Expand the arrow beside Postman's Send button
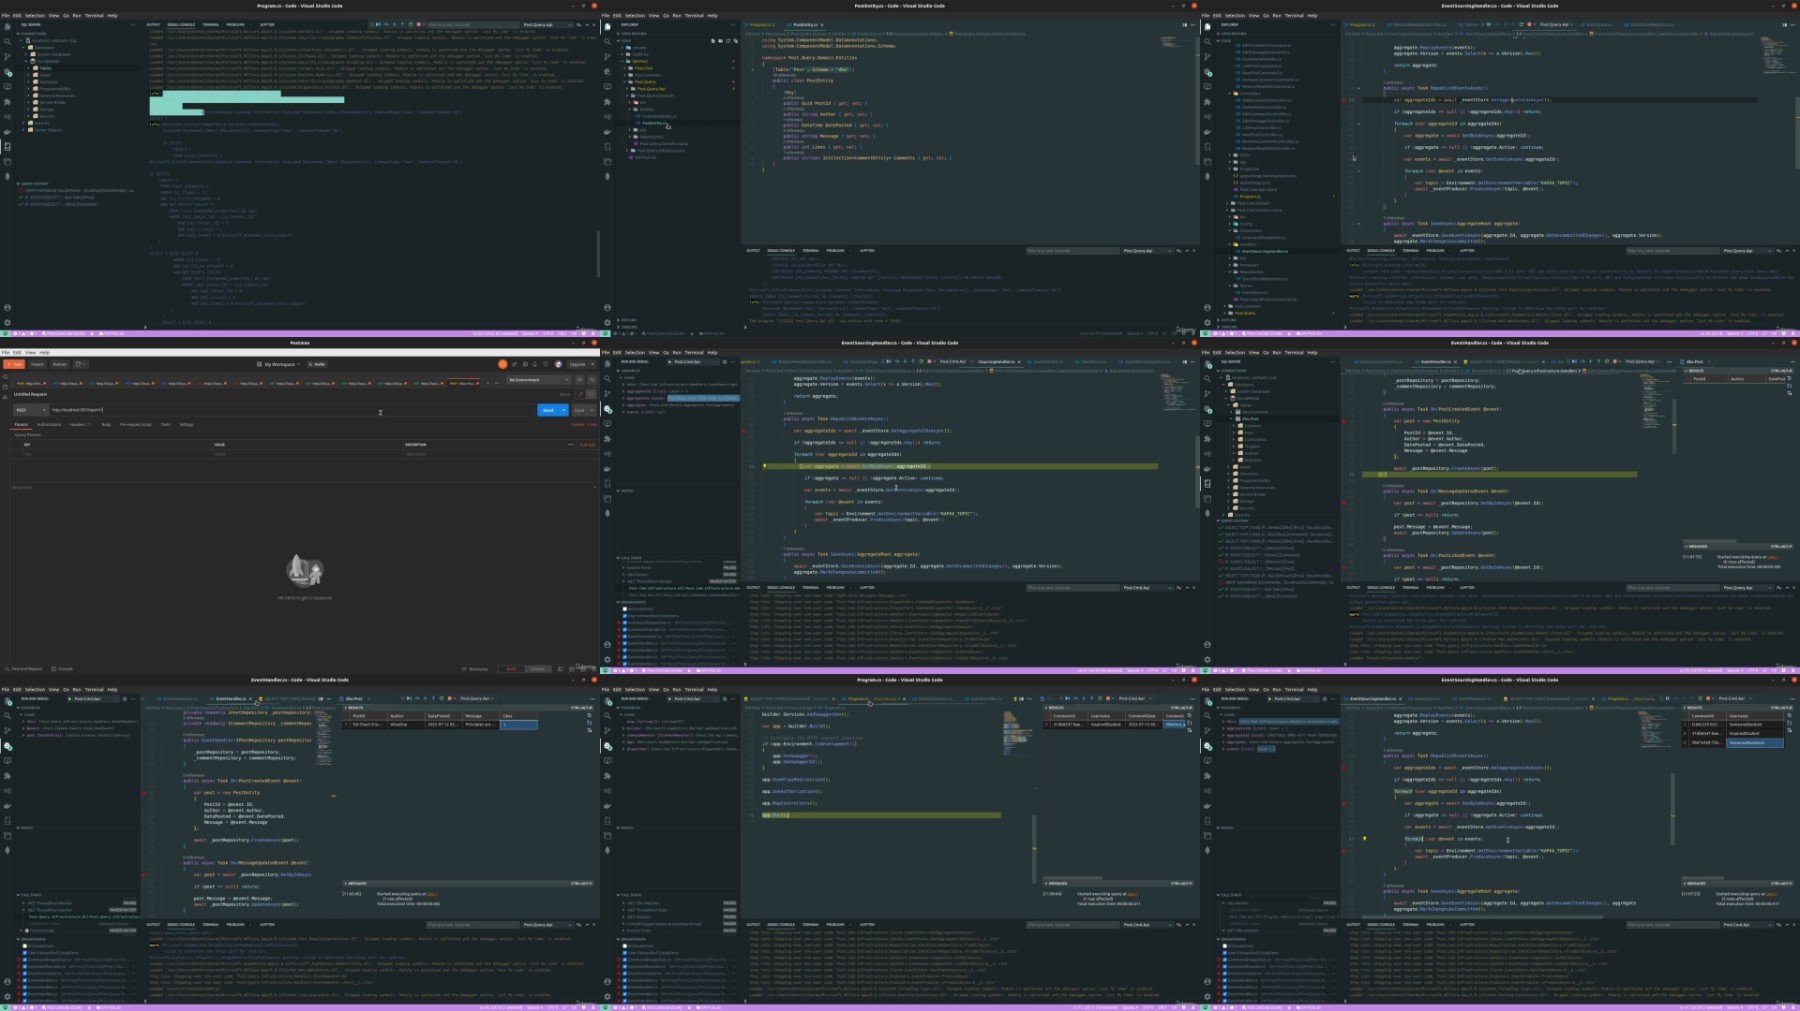 (x=563, y=410)
